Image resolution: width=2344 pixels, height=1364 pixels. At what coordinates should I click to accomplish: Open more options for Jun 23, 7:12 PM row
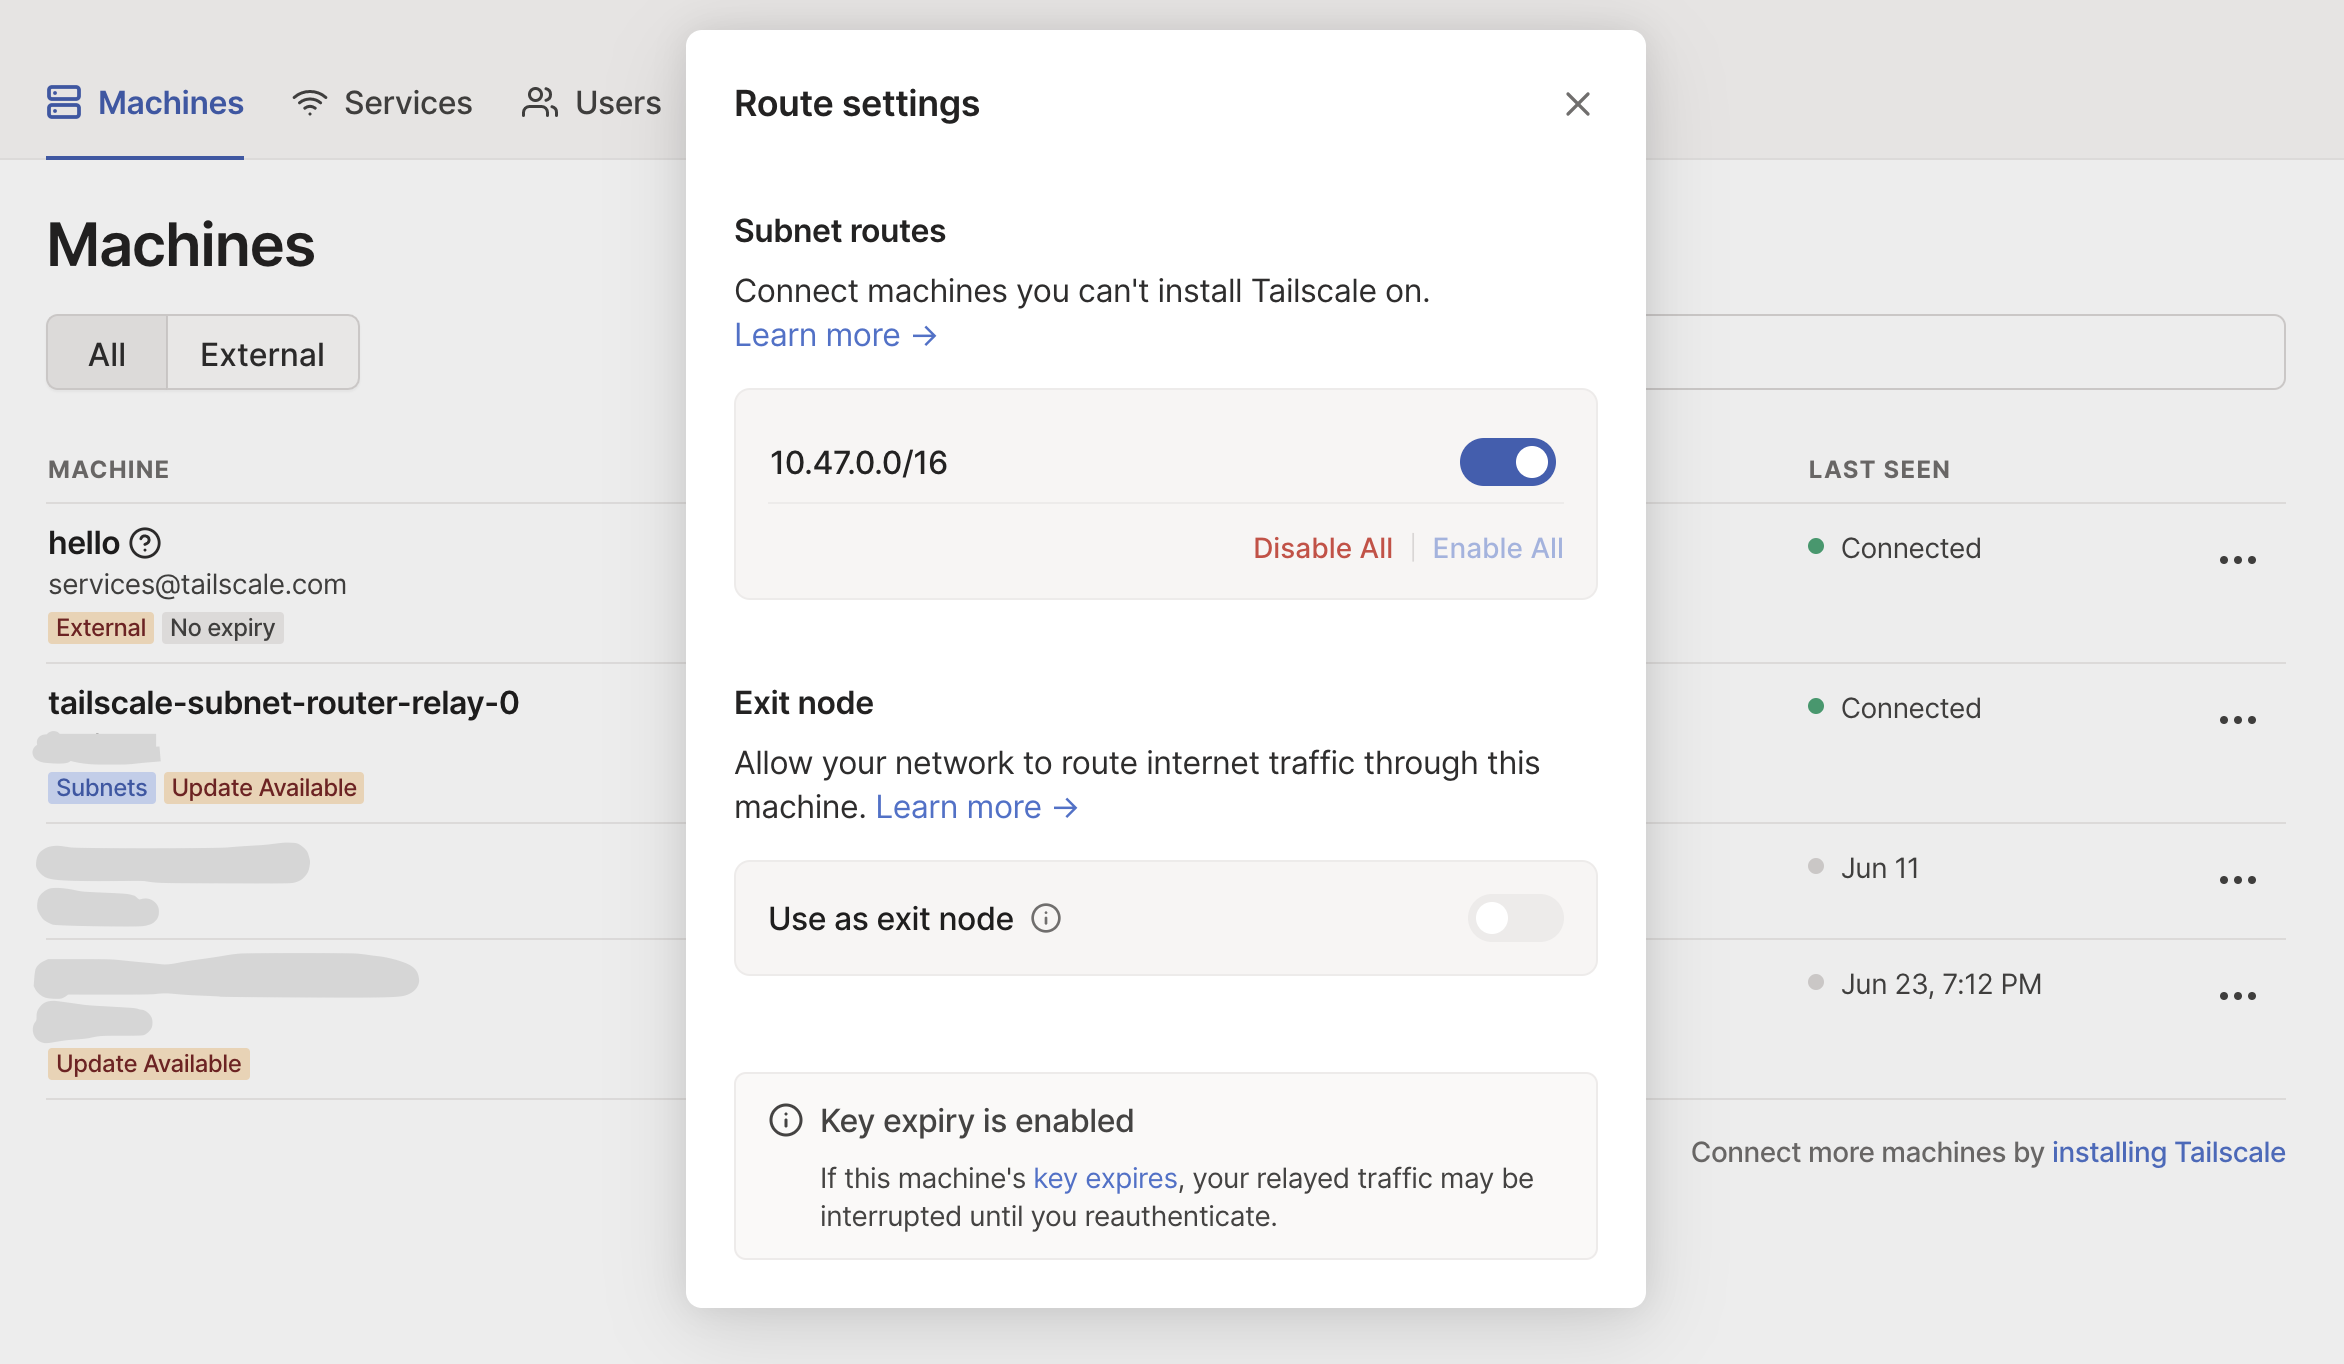pos(2238,996)
